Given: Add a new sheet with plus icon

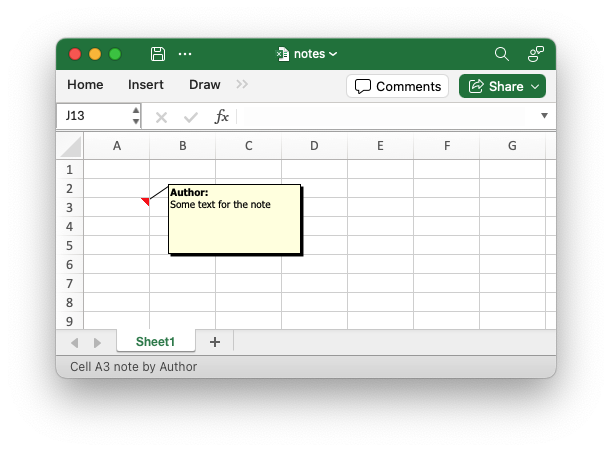Looking at the screenshot, I should pyautogui.click(x=215, y=342).
